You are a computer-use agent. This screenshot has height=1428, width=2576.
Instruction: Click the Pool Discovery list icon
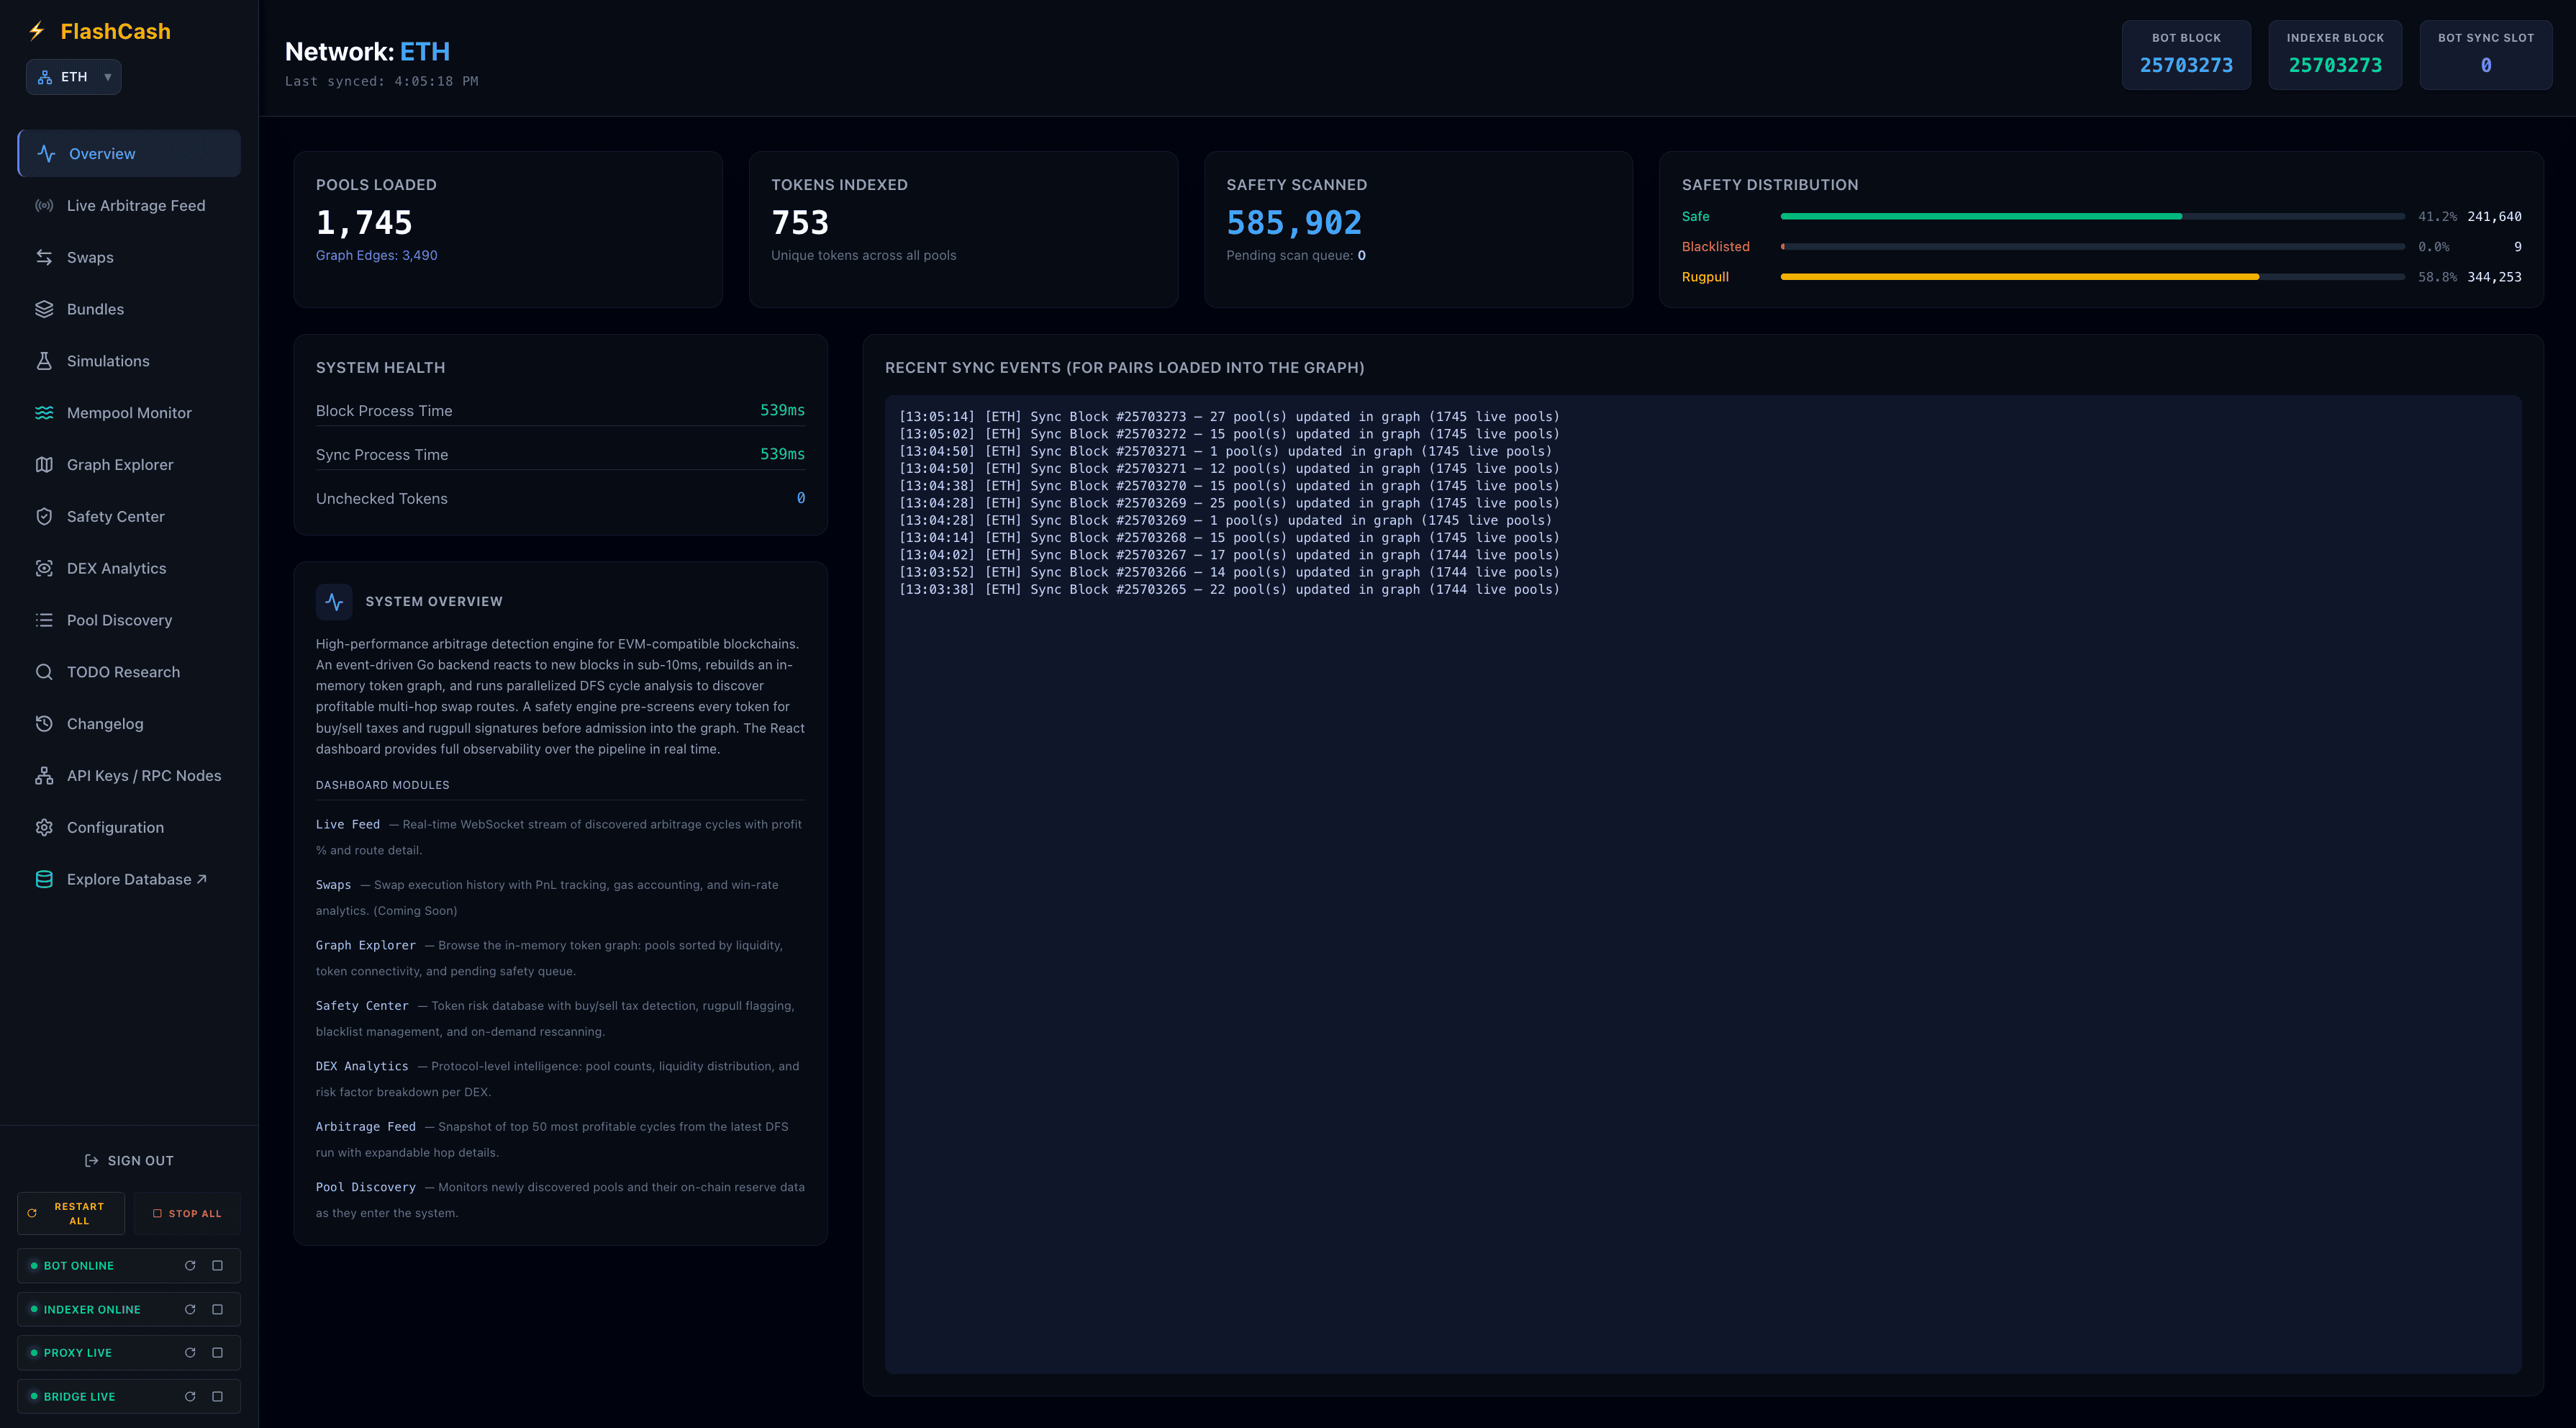(44, 621)
